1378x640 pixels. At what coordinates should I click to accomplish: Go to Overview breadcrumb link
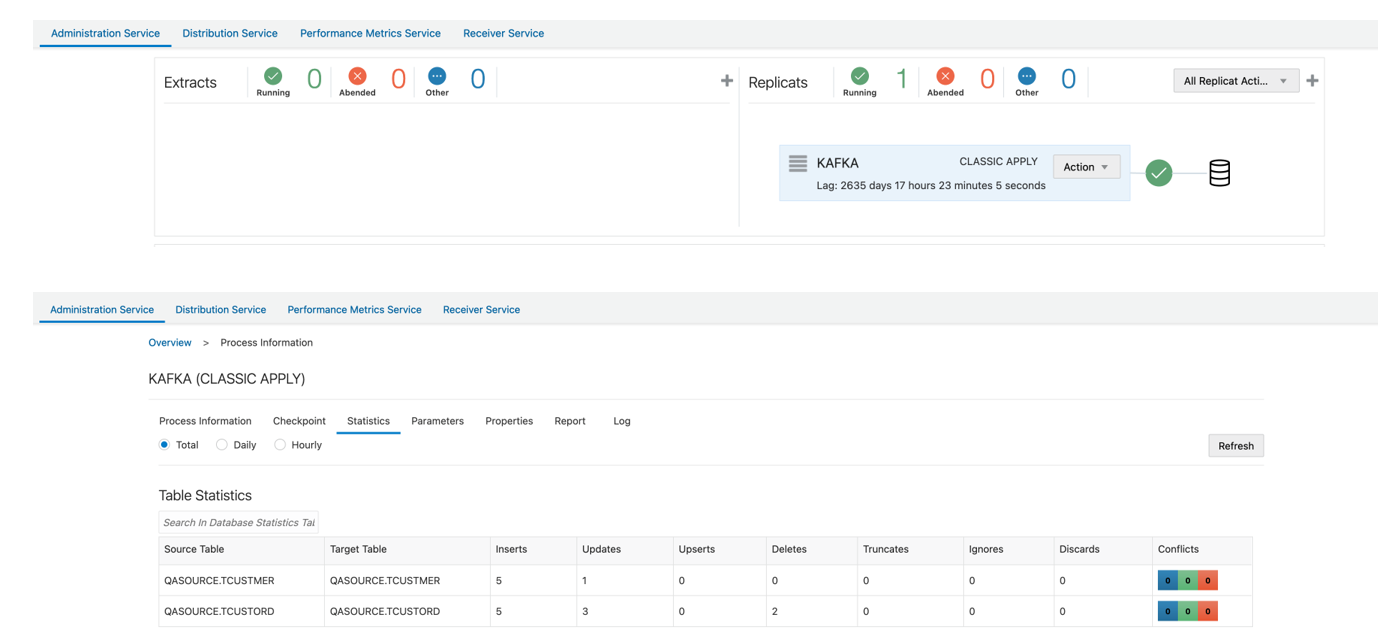pyautogui.click(x=170, y=342)
